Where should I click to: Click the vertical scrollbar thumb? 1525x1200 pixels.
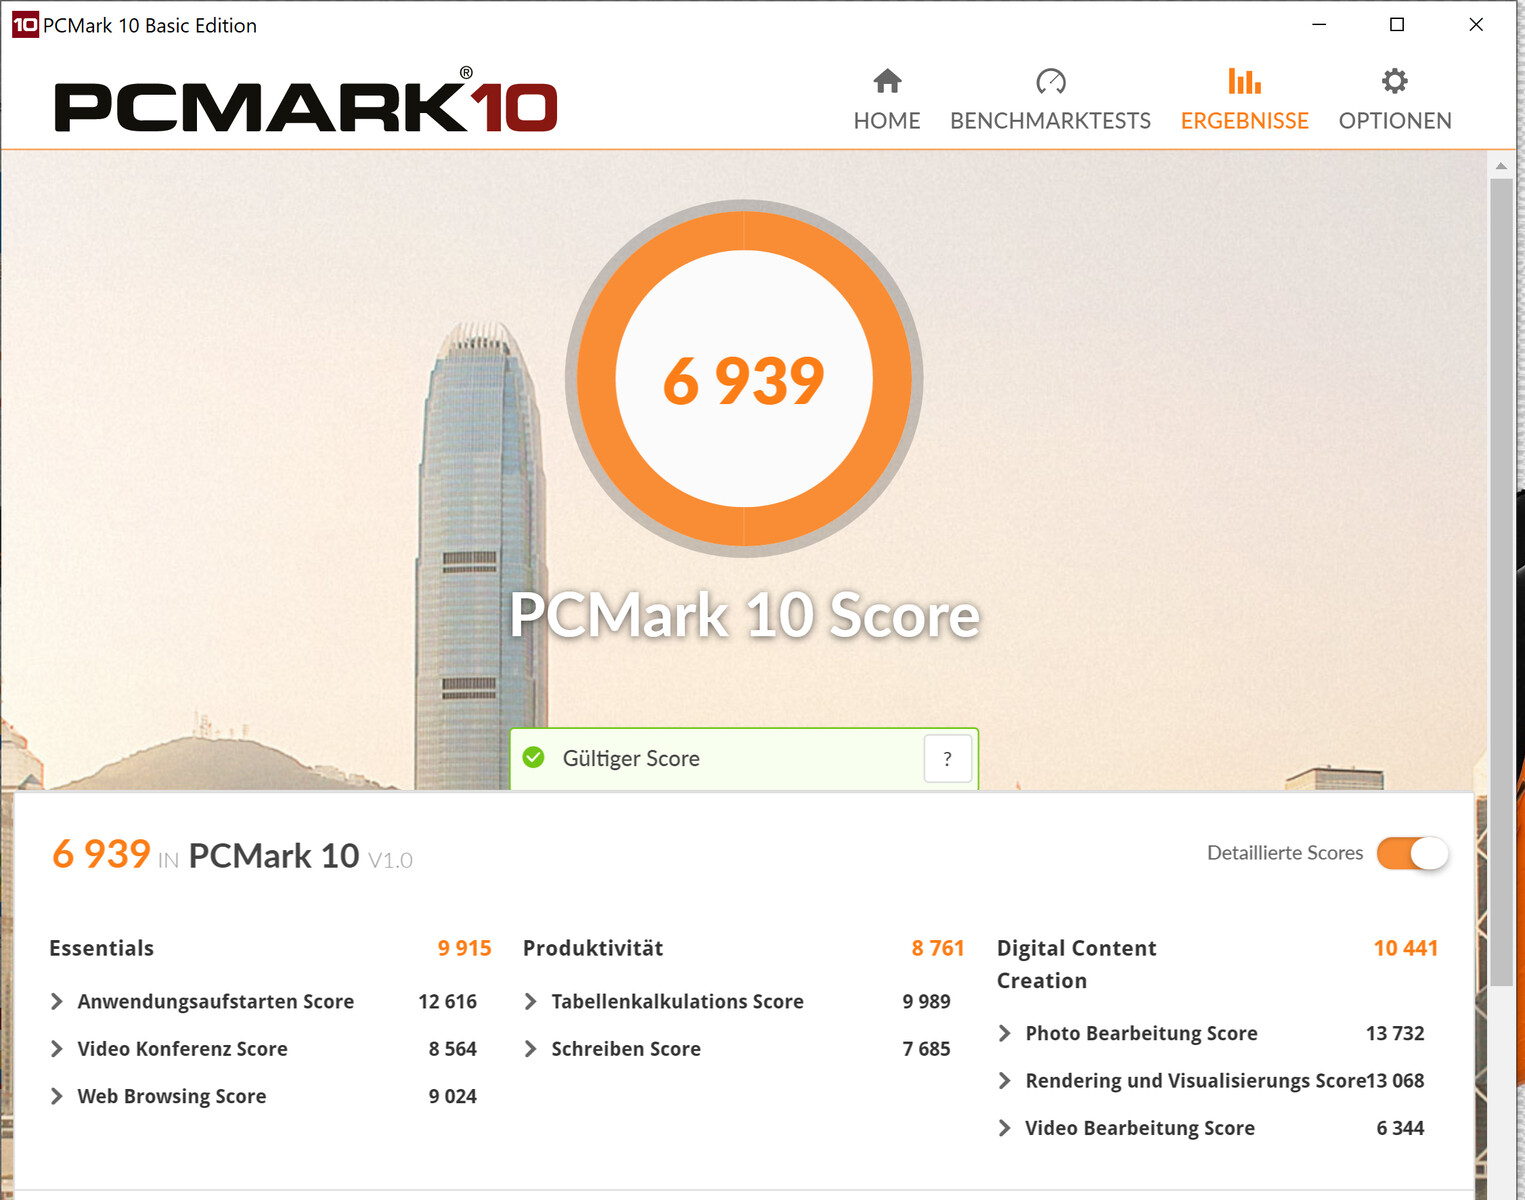(x=1501, y=582)
